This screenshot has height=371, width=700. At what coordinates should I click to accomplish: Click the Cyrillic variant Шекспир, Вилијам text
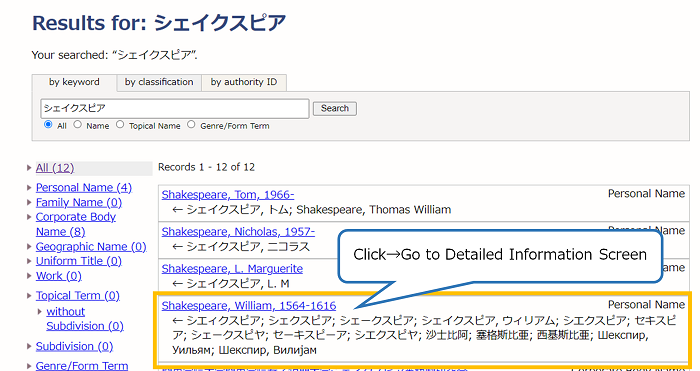click(267, 350)
